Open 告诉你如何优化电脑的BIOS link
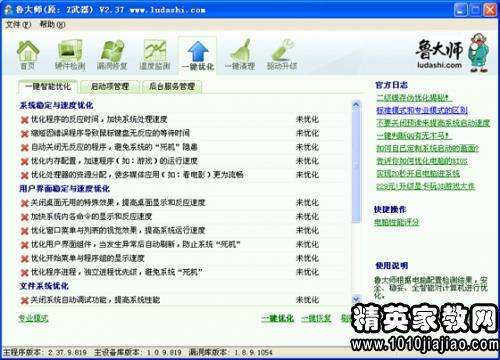Viewport: 500px width, 360px height. [422, 161]
